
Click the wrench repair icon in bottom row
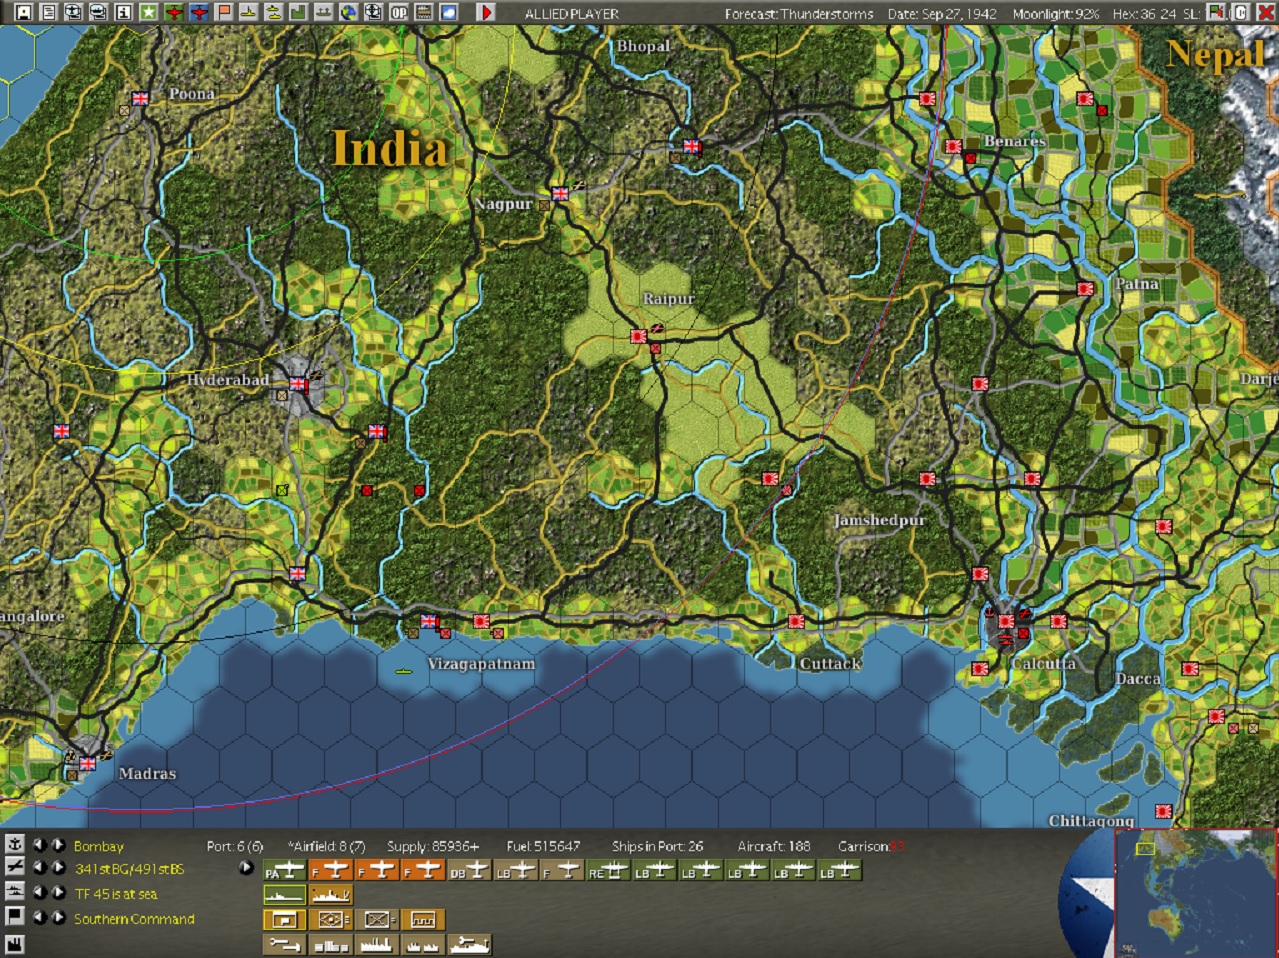coord(284,944)
